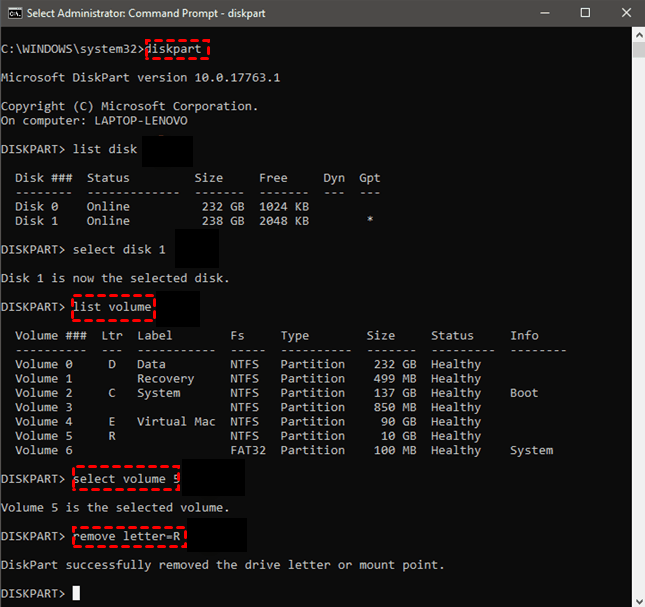Click the '238 GB' disk size
This screenshot has width=645, height=607.
click(223, 221)
